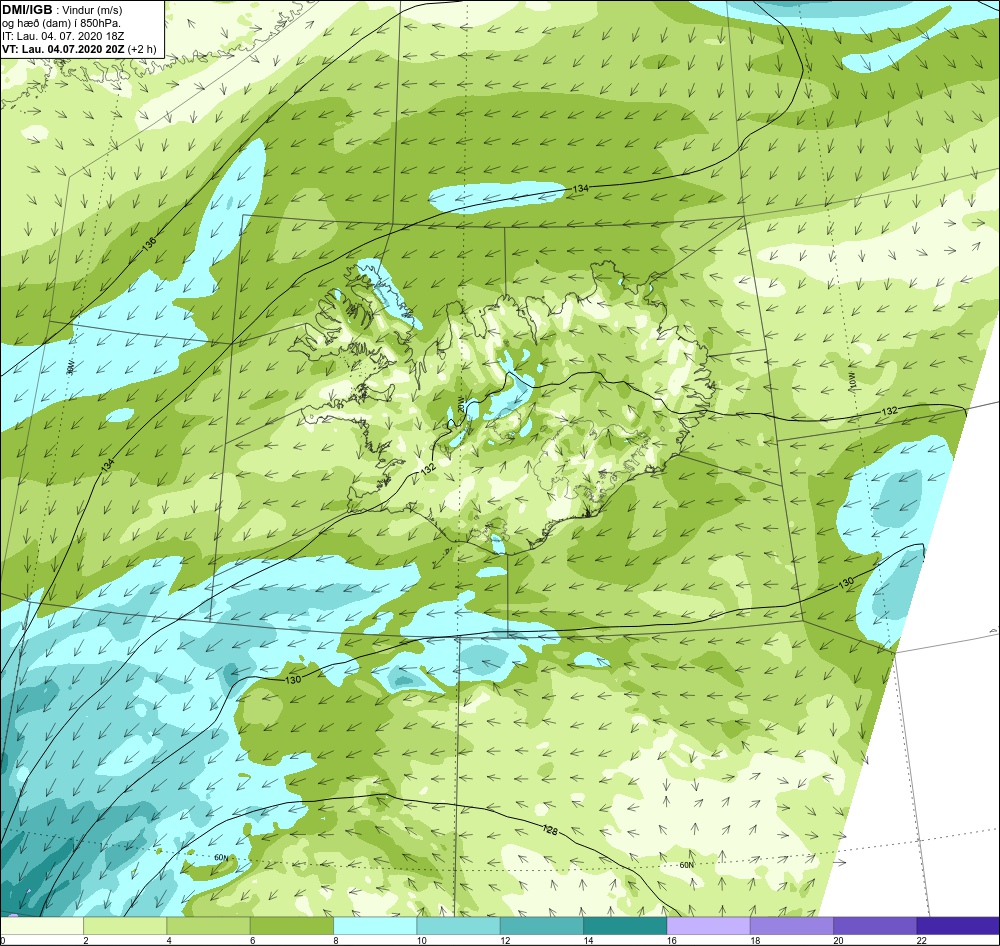1000x946 pixels.
Task: Click the legend value '16'
Action: tap(672, 940)
